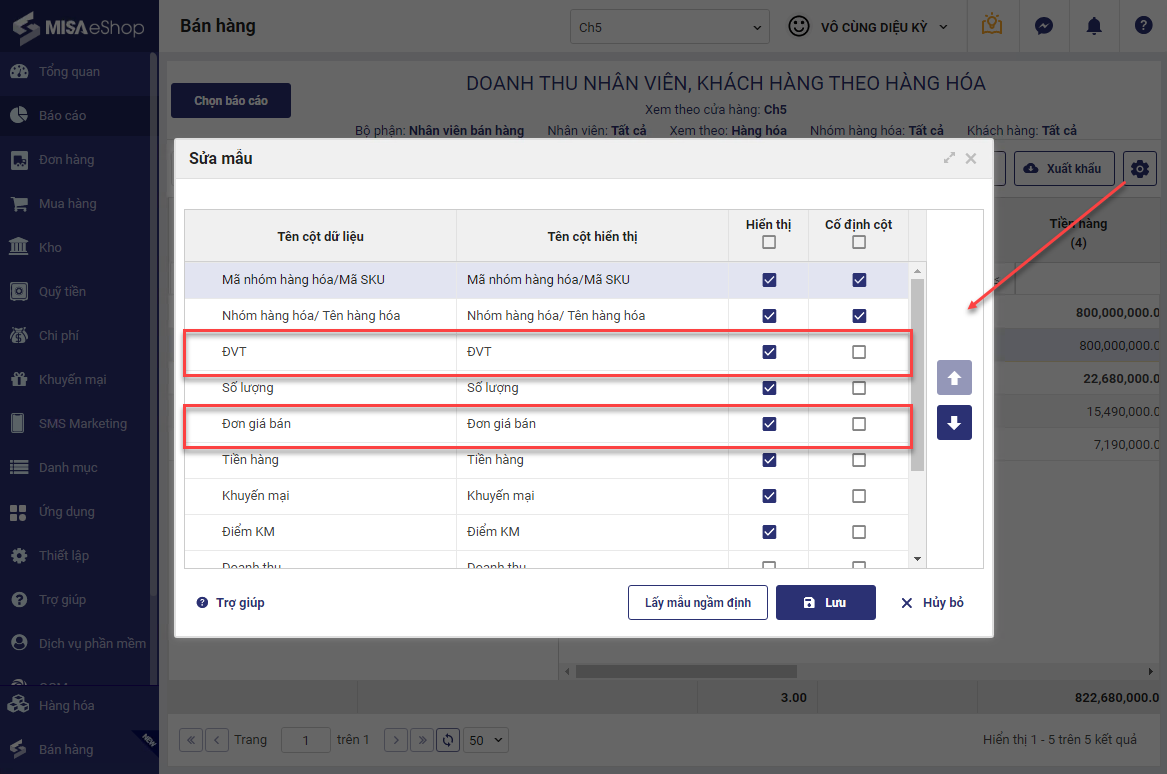
Task: Open the Ch5 store dropdown
Action: coord(669,27)
